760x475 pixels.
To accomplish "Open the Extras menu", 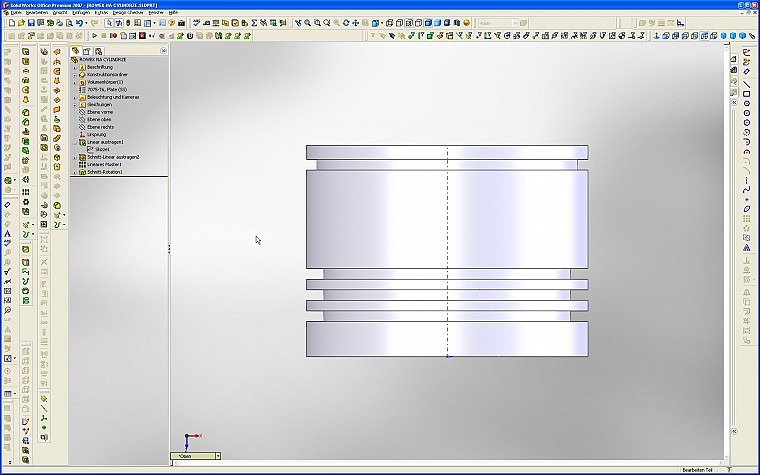I will (101, 12).
